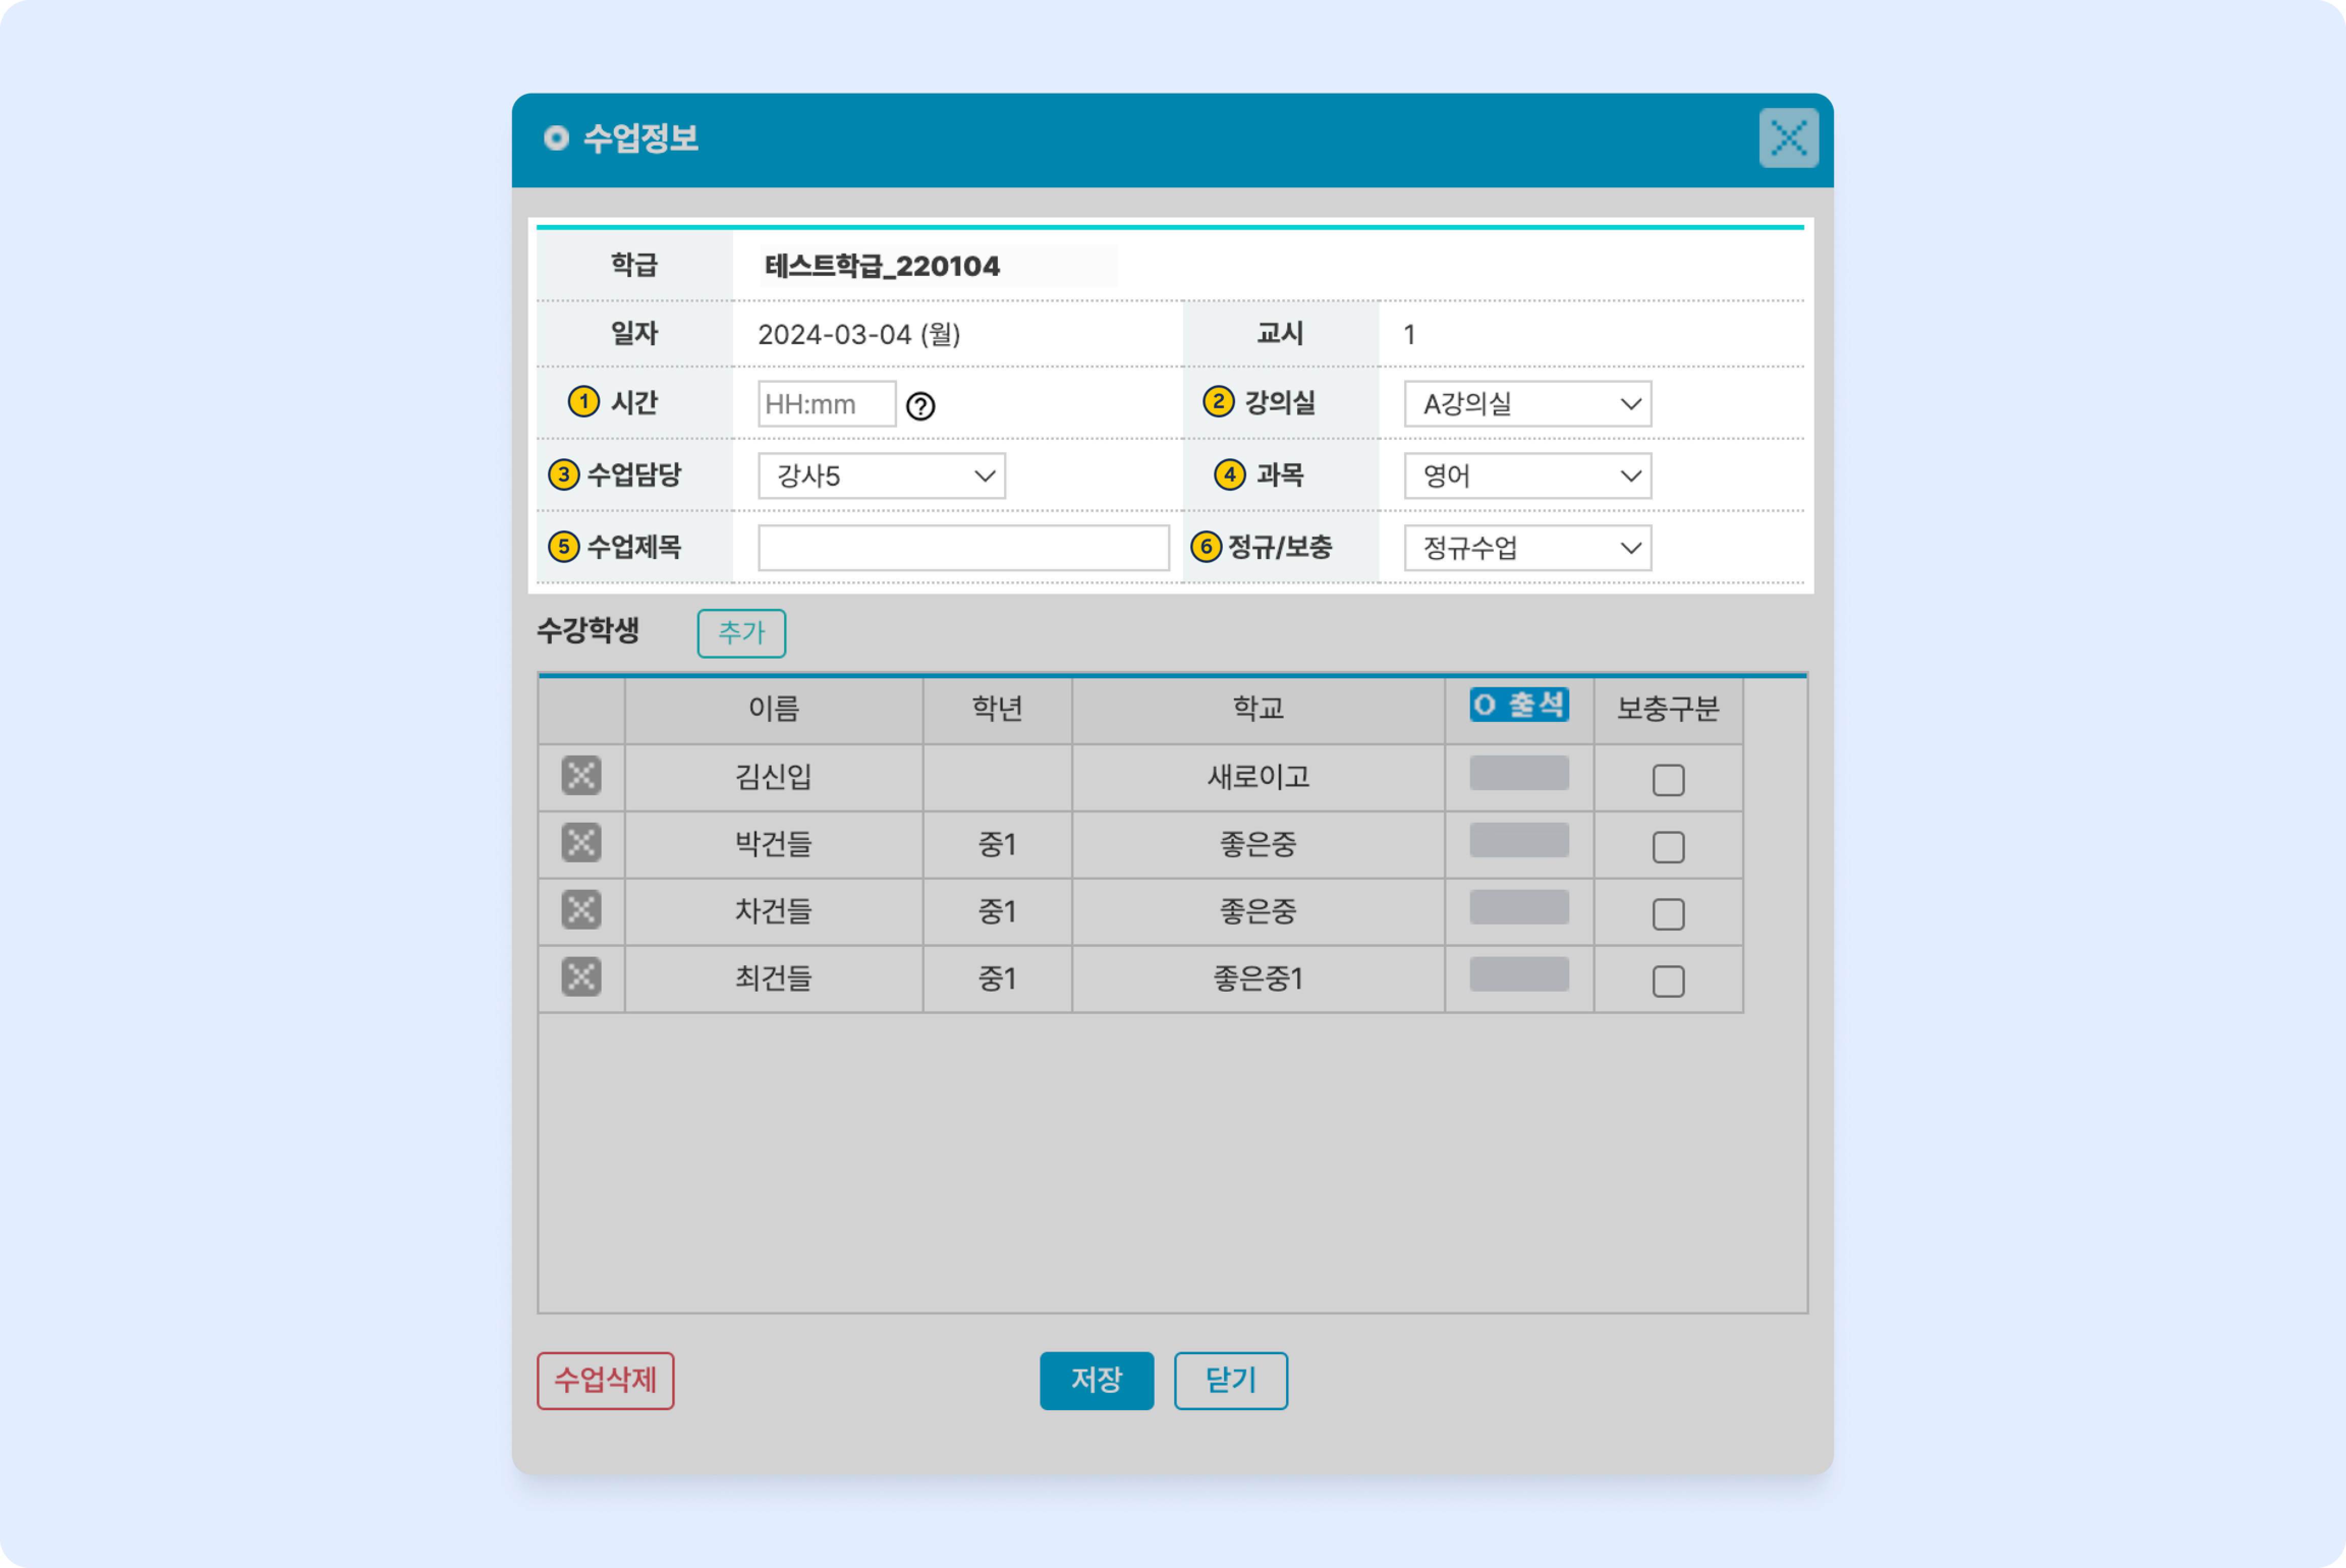Click attendance status bar for 차건들
This screenshot has width=2346, height=1568.
click(1518, 907)
